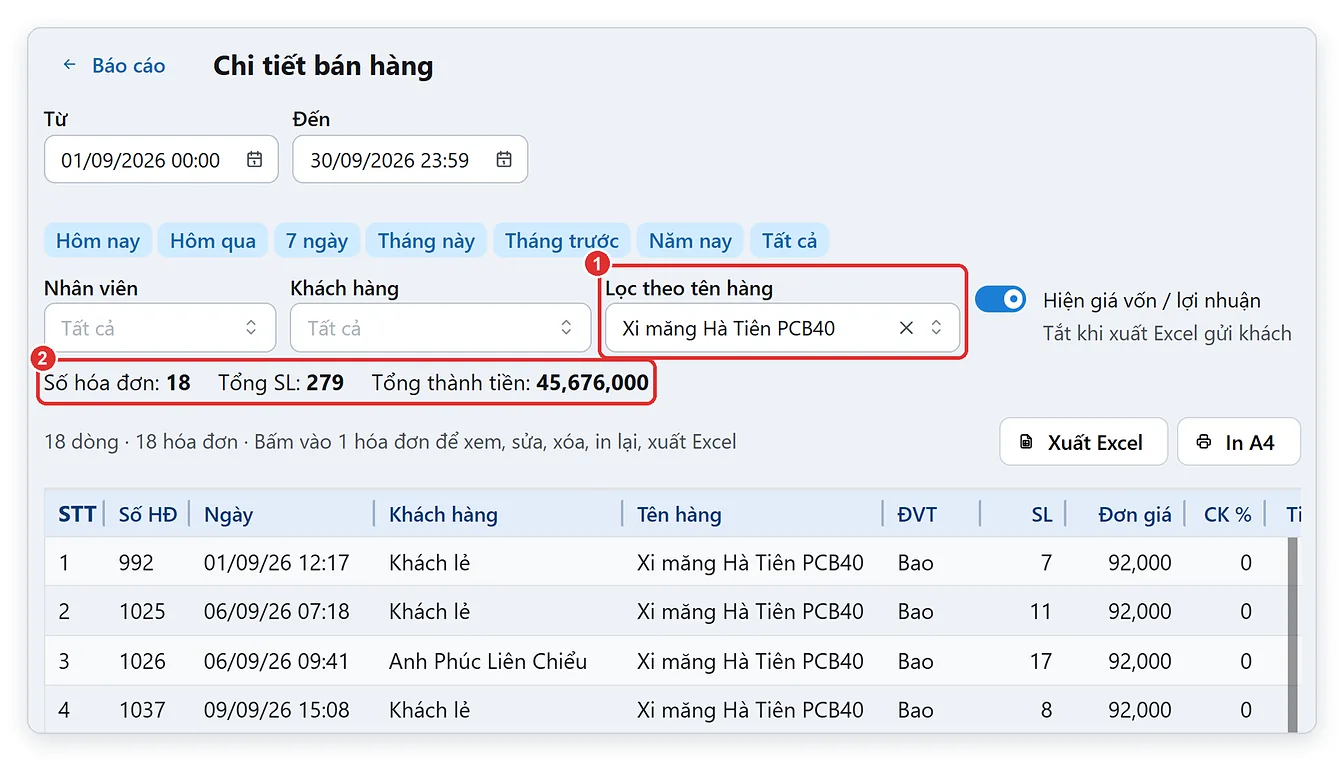Open the calendar picker for Đến date
Viewport: 1344px width, 761px height.
504,160
